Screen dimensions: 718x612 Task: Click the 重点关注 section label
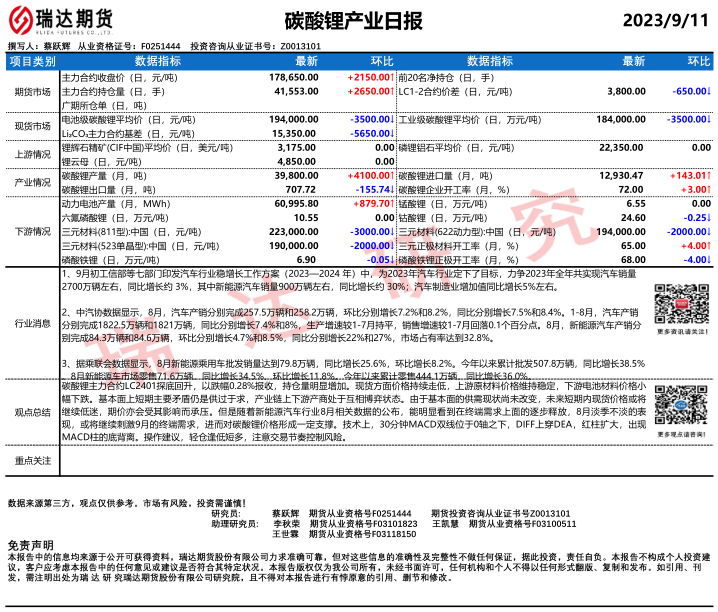(32, 460)
